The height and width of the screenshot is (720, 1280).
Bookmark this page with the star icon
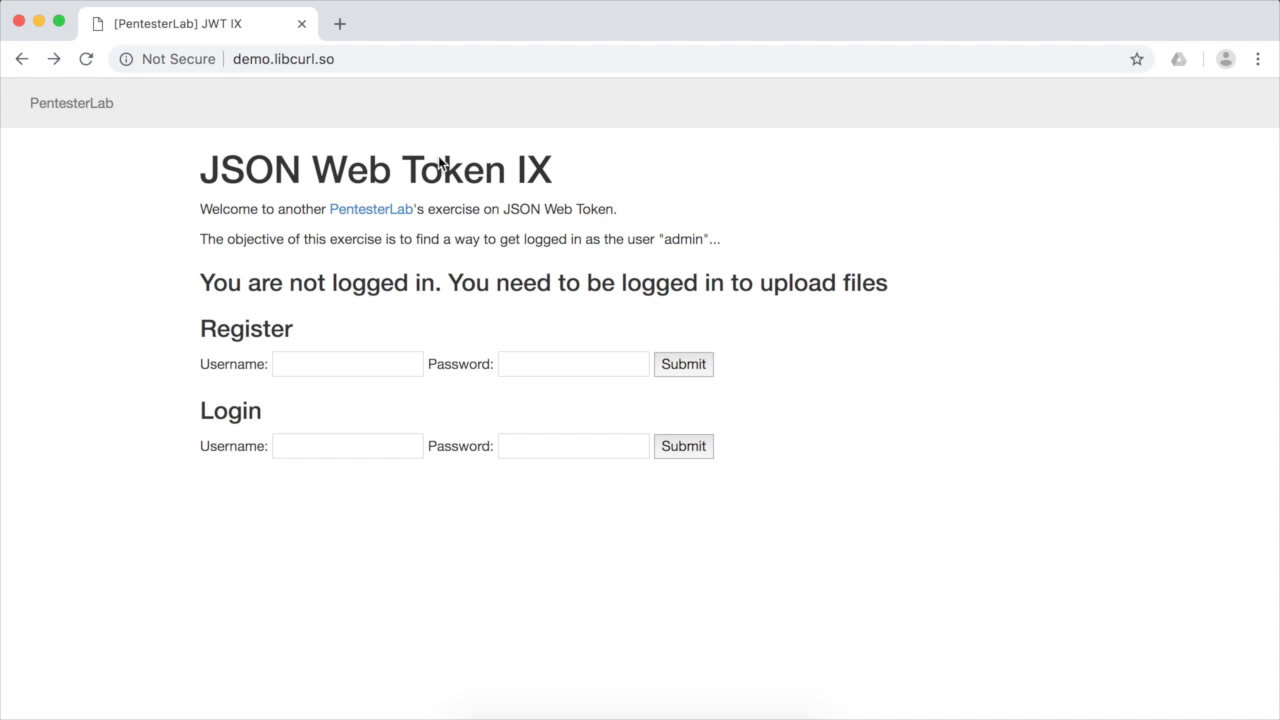[1137, 59]
